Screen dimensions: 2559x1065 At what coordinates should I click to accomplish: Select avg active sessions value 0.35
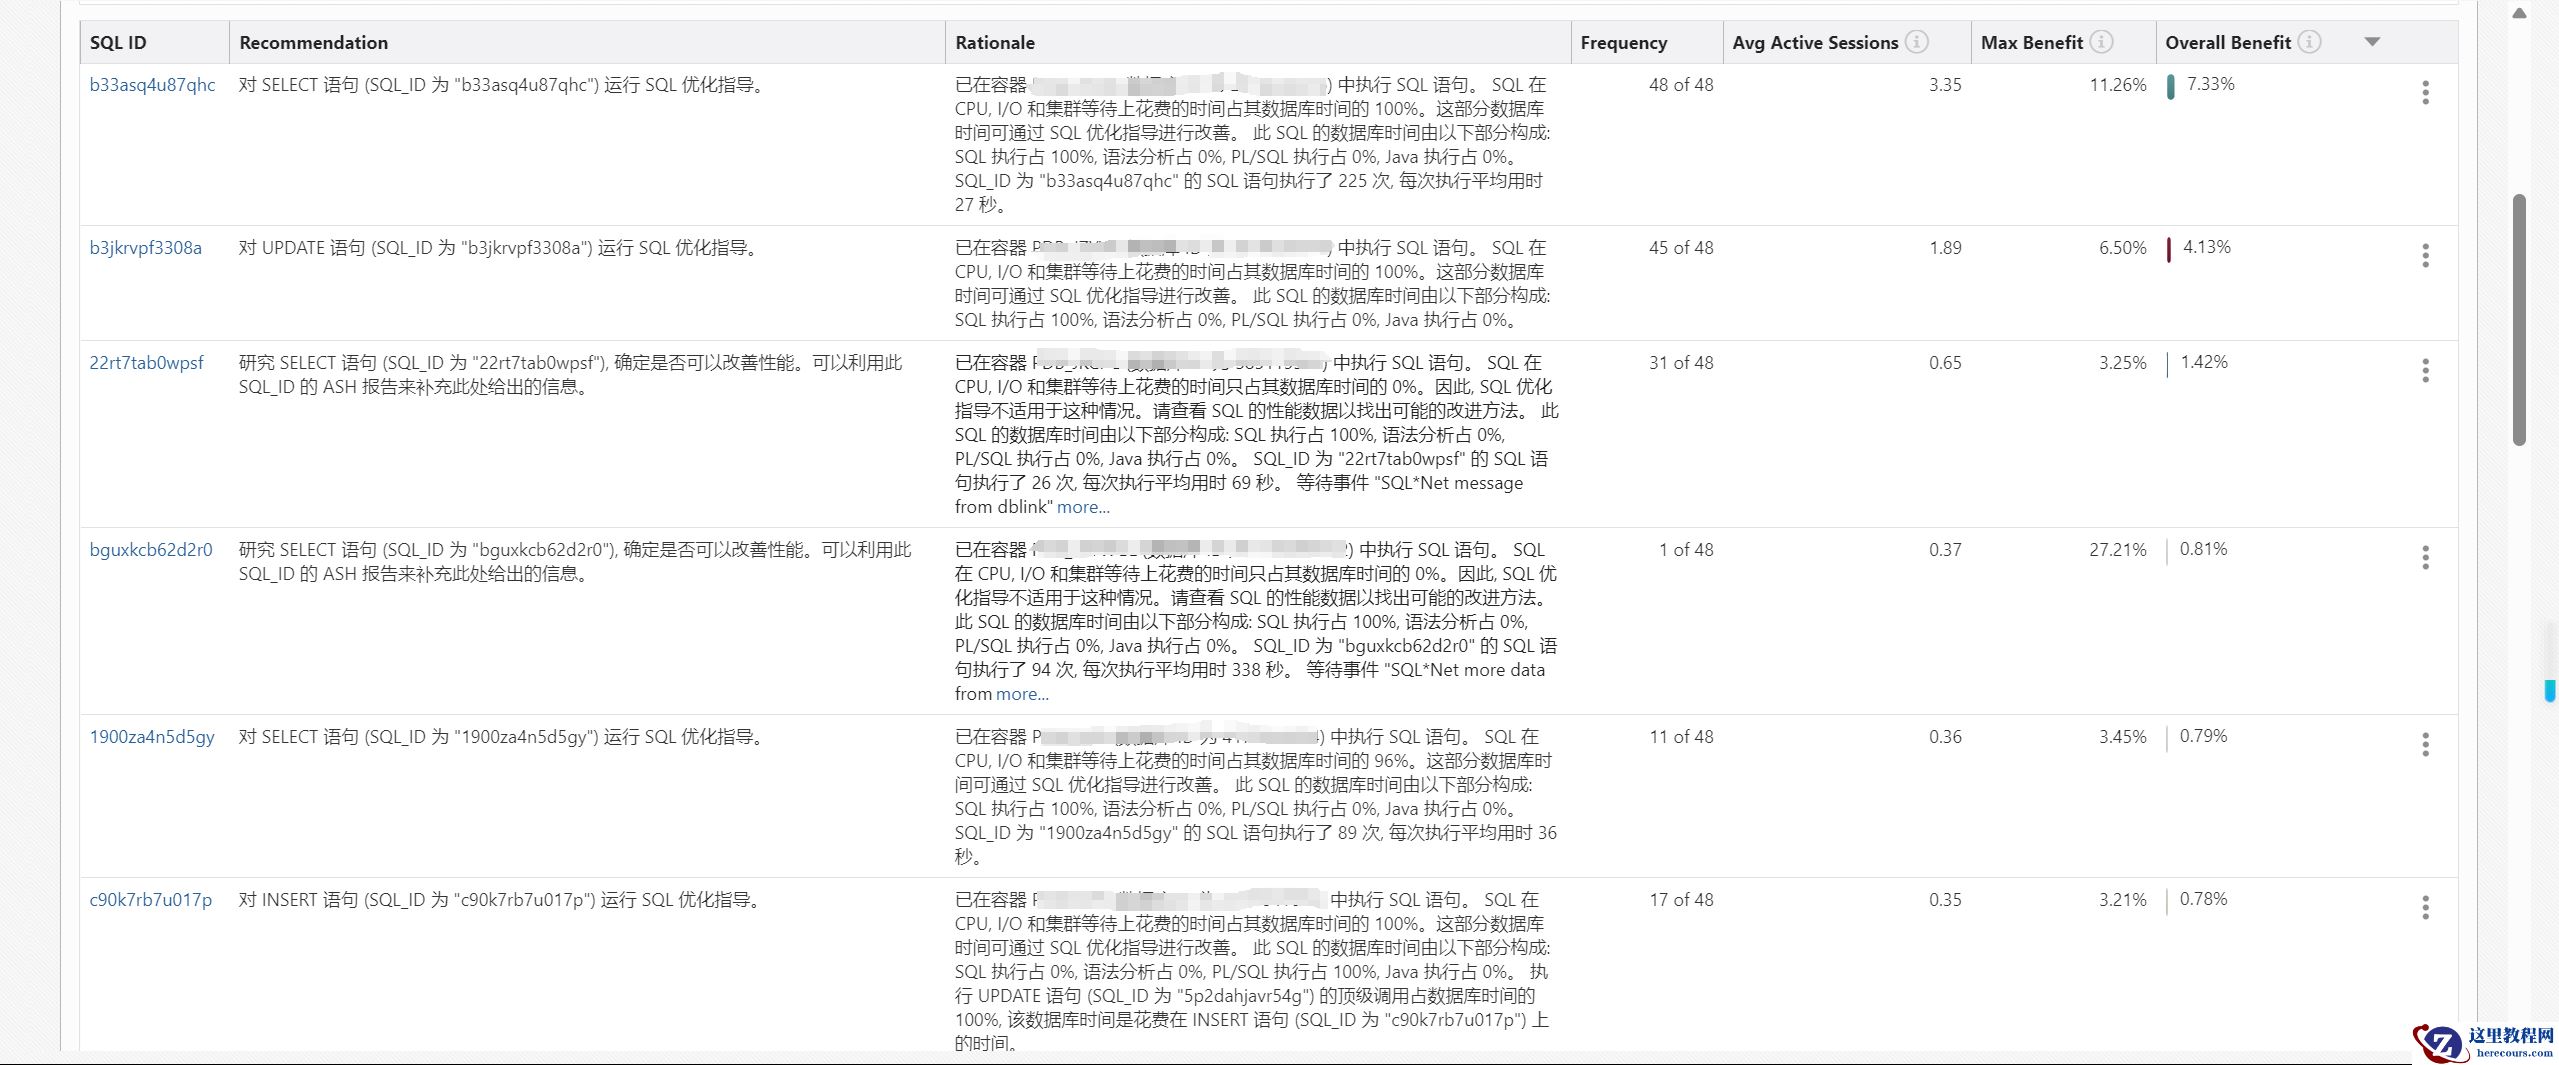[x=1945, y=900]
